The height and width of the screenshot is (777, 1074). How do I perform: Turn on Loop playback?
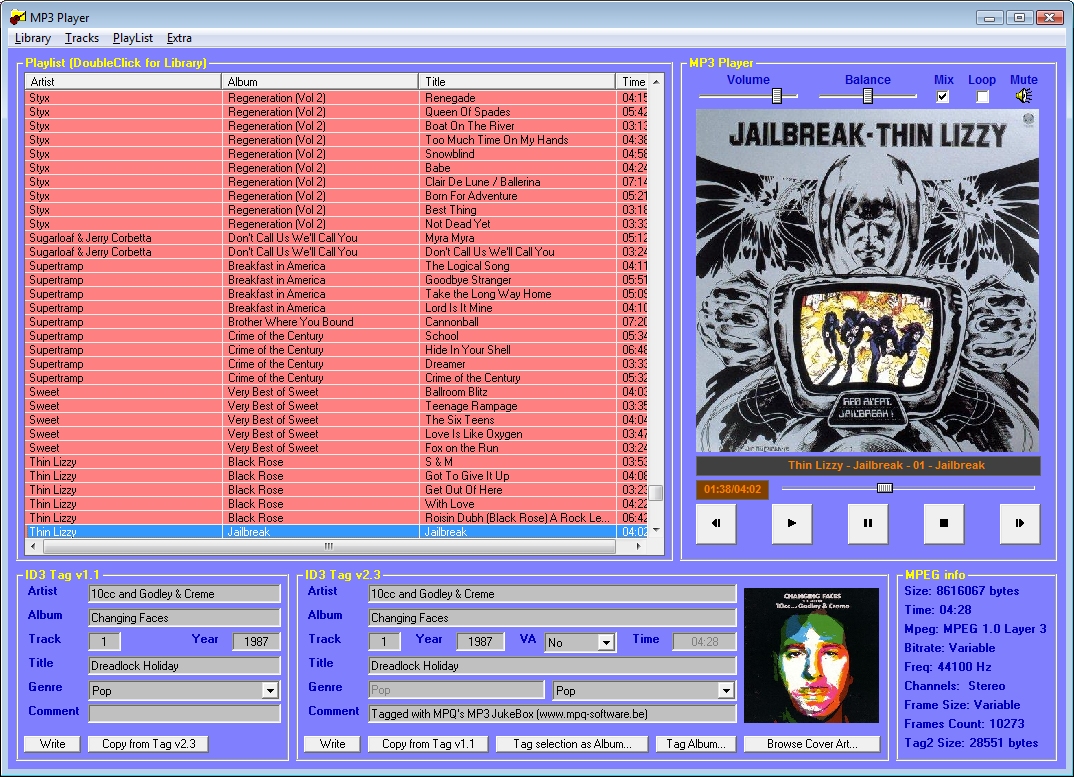click(x=982, y=96)
